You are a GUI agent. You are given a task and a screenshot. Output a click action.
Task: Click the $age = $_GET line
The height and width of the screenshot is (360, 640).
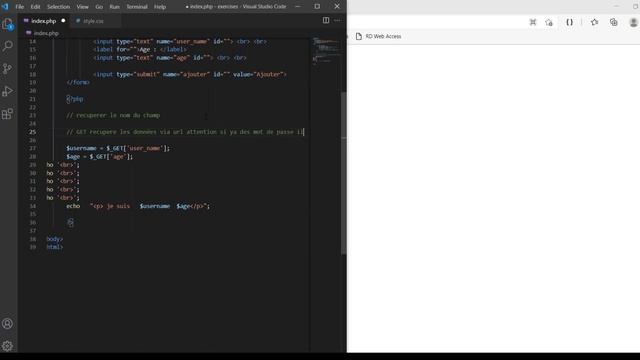tap(100, 156)
